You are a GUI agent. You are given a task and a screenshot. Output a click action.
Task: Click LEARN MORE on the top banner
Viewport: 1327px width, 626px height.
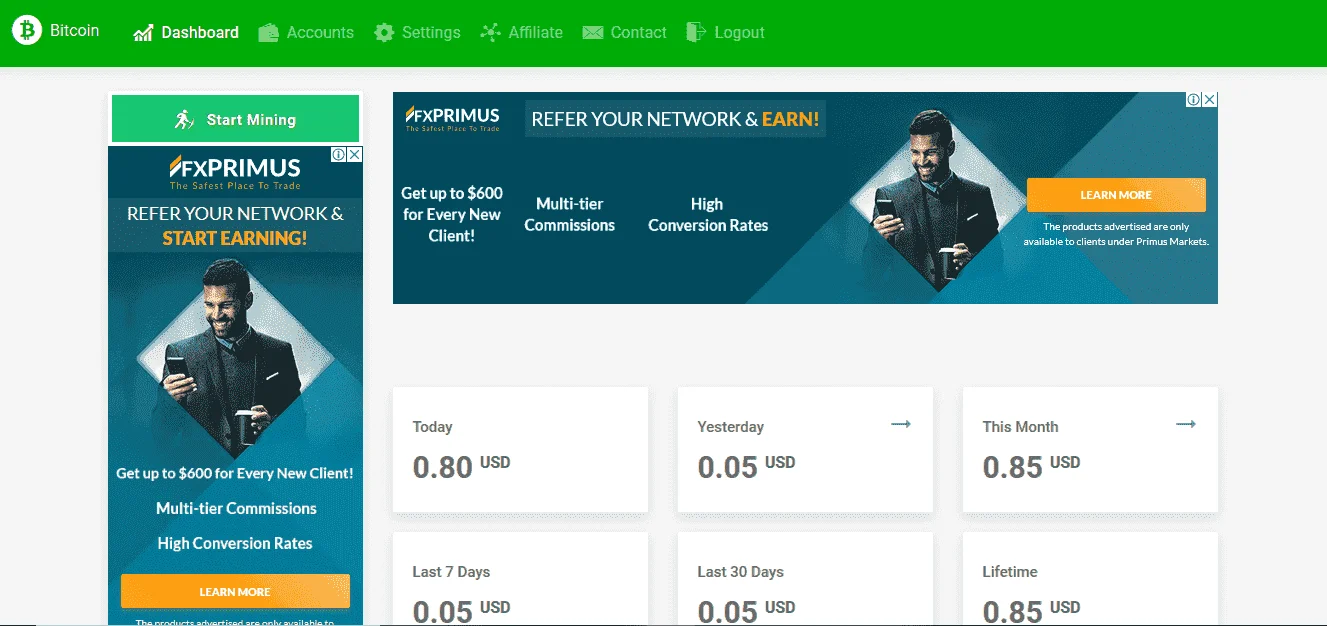coord(1116,195)
